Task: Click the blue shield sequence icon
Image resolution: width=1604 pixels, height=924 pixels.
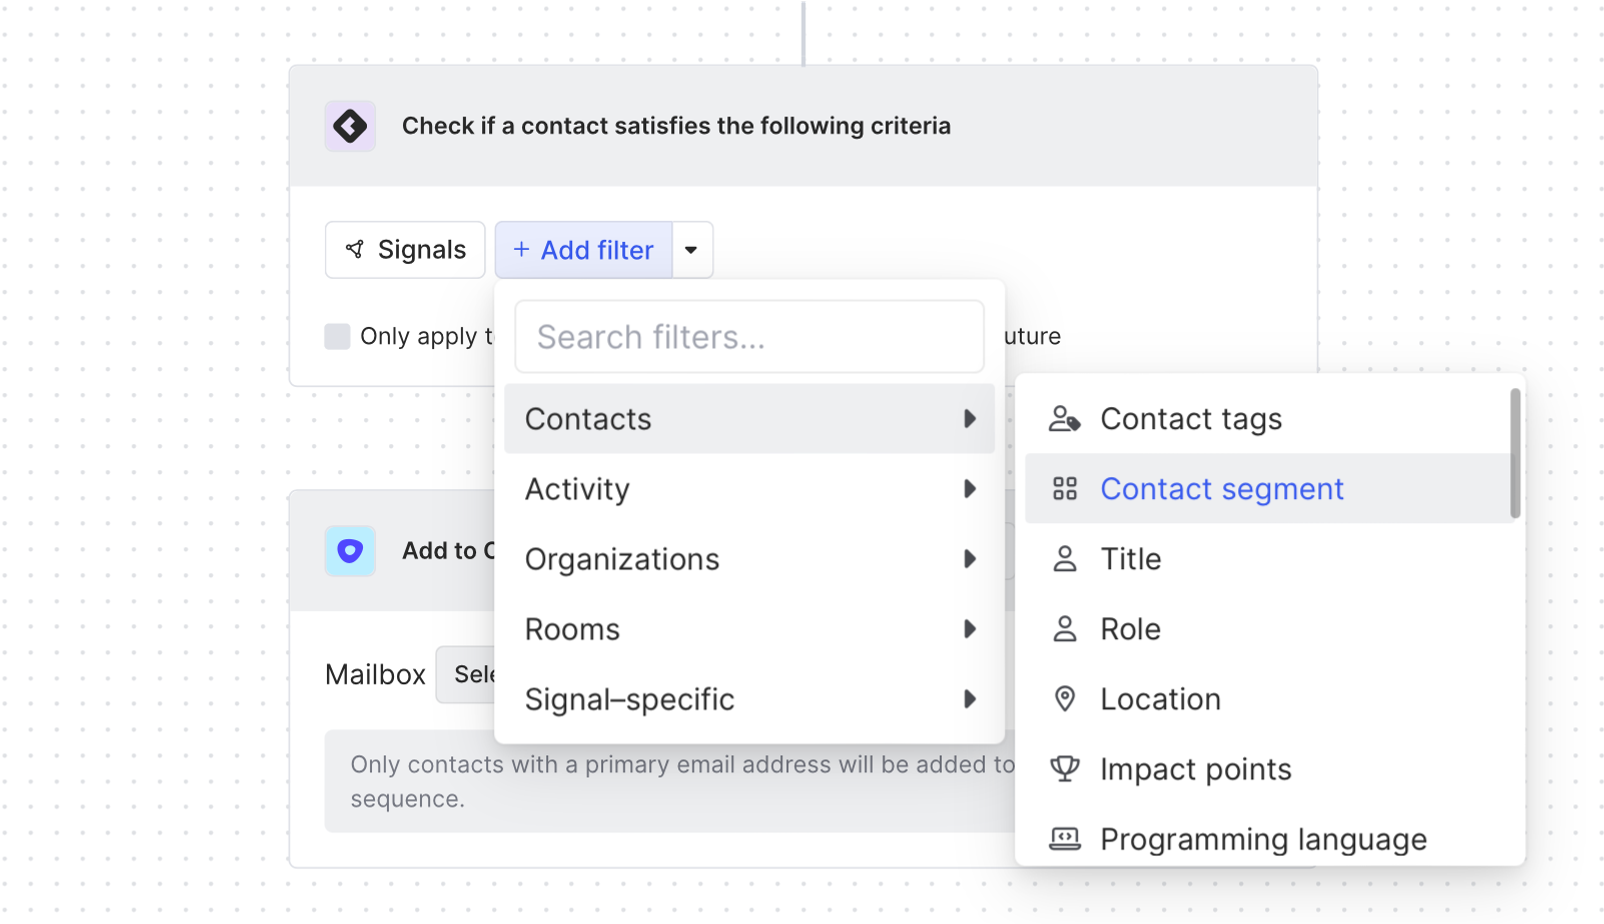Action: click(350, 551)
